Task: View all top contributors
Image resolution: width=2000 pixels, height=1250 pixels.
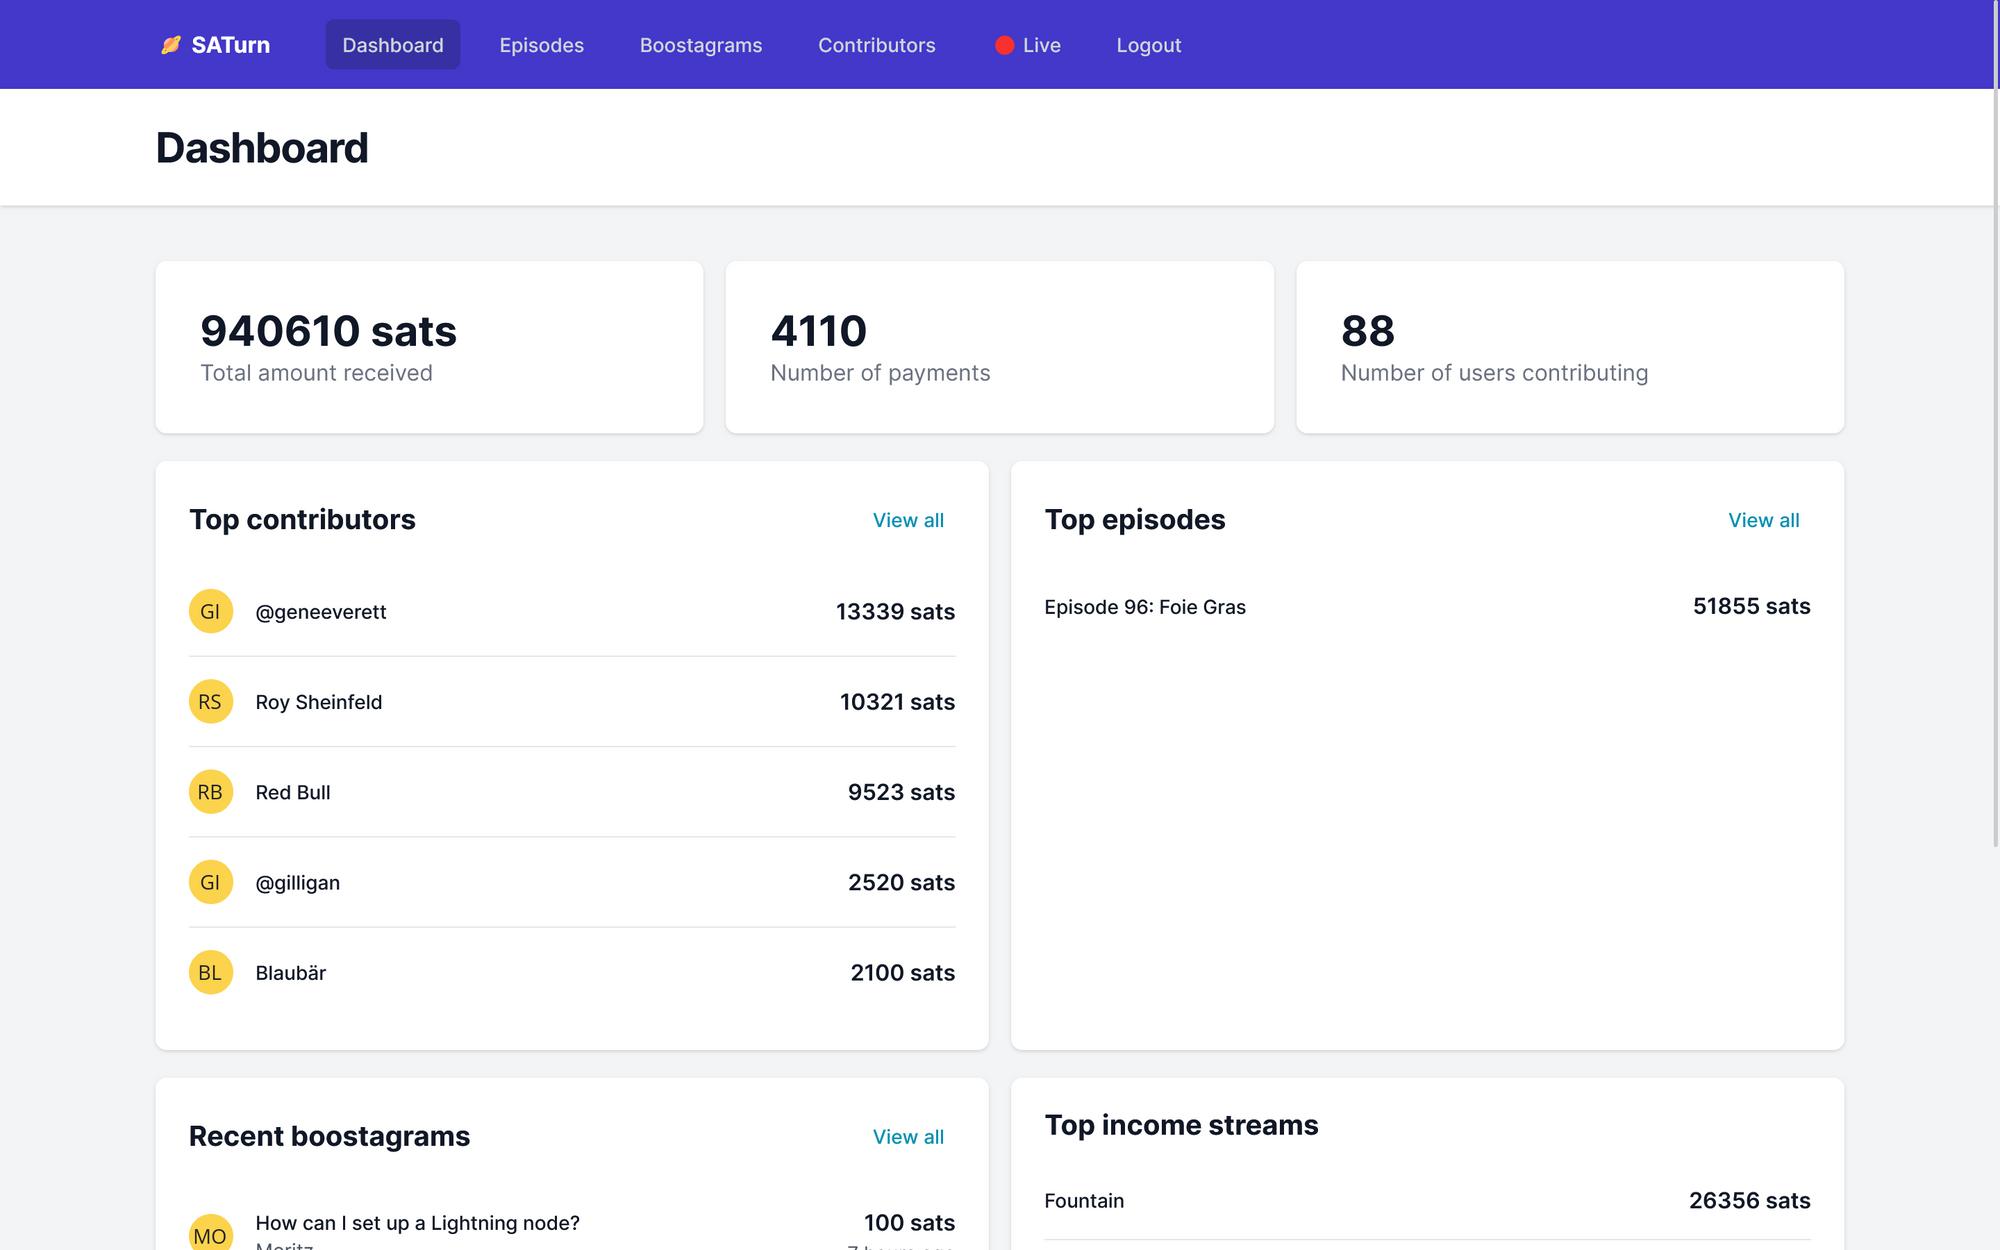Action: 908,520
